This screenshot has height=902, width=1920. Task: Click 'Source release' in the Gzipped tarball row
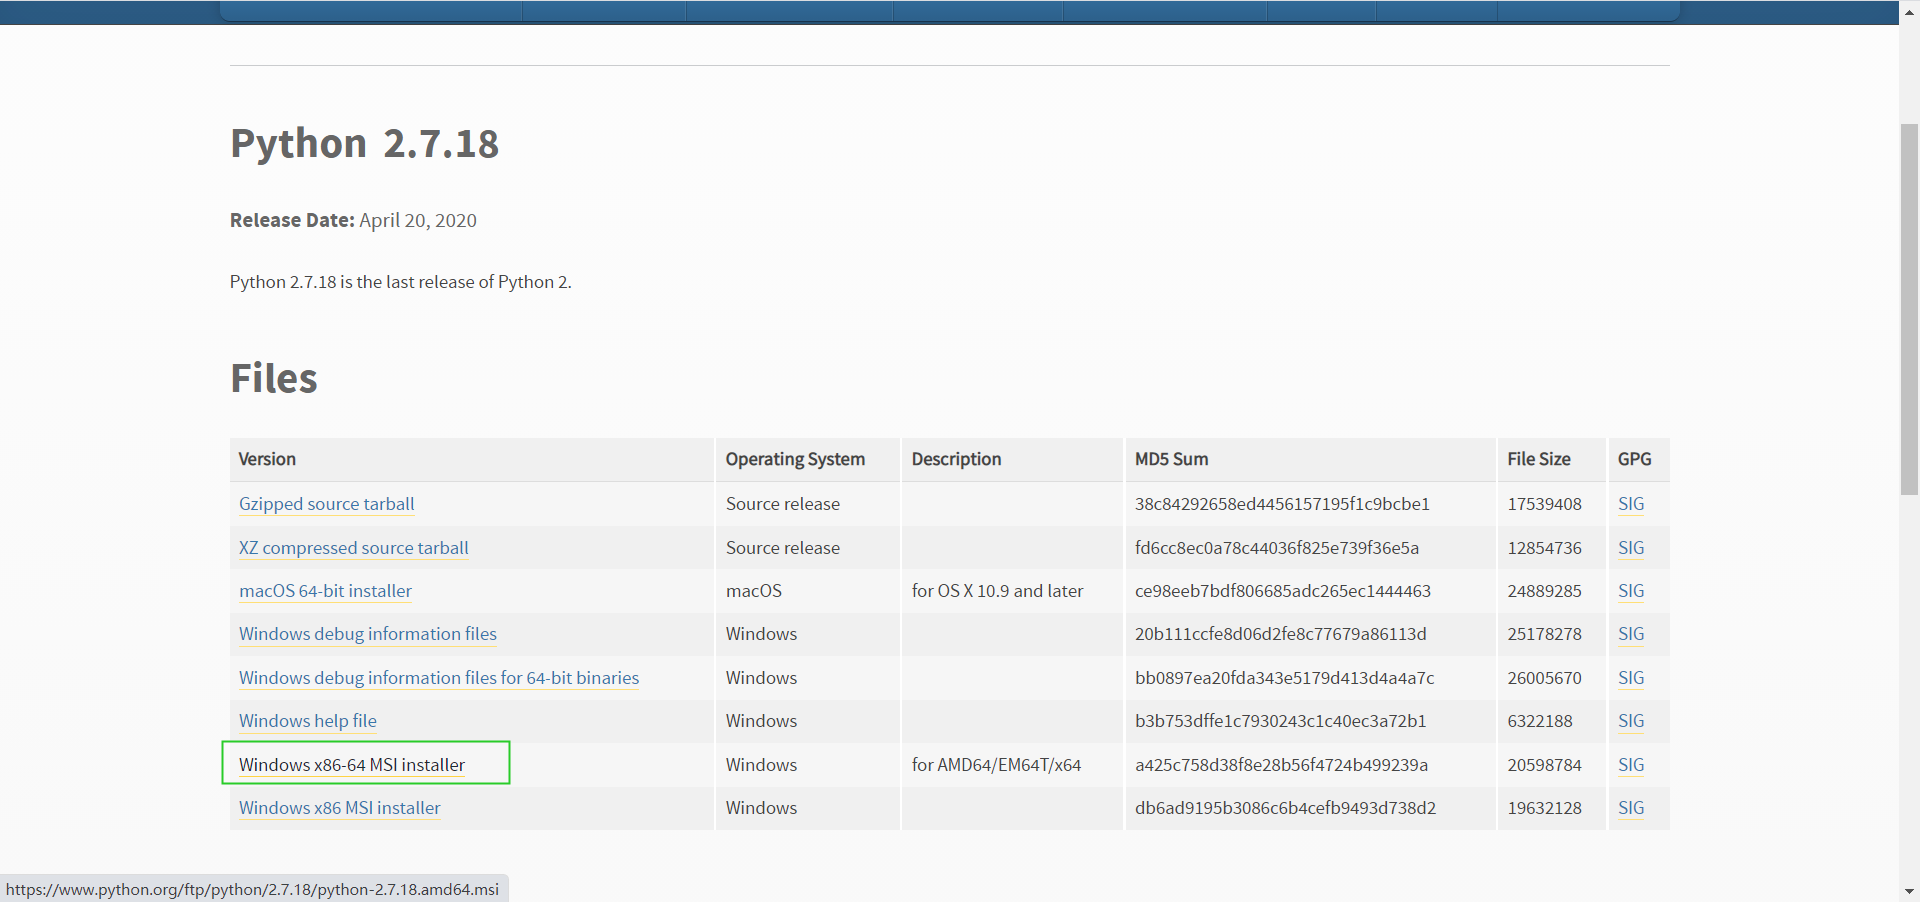click(x=783, y=504)
